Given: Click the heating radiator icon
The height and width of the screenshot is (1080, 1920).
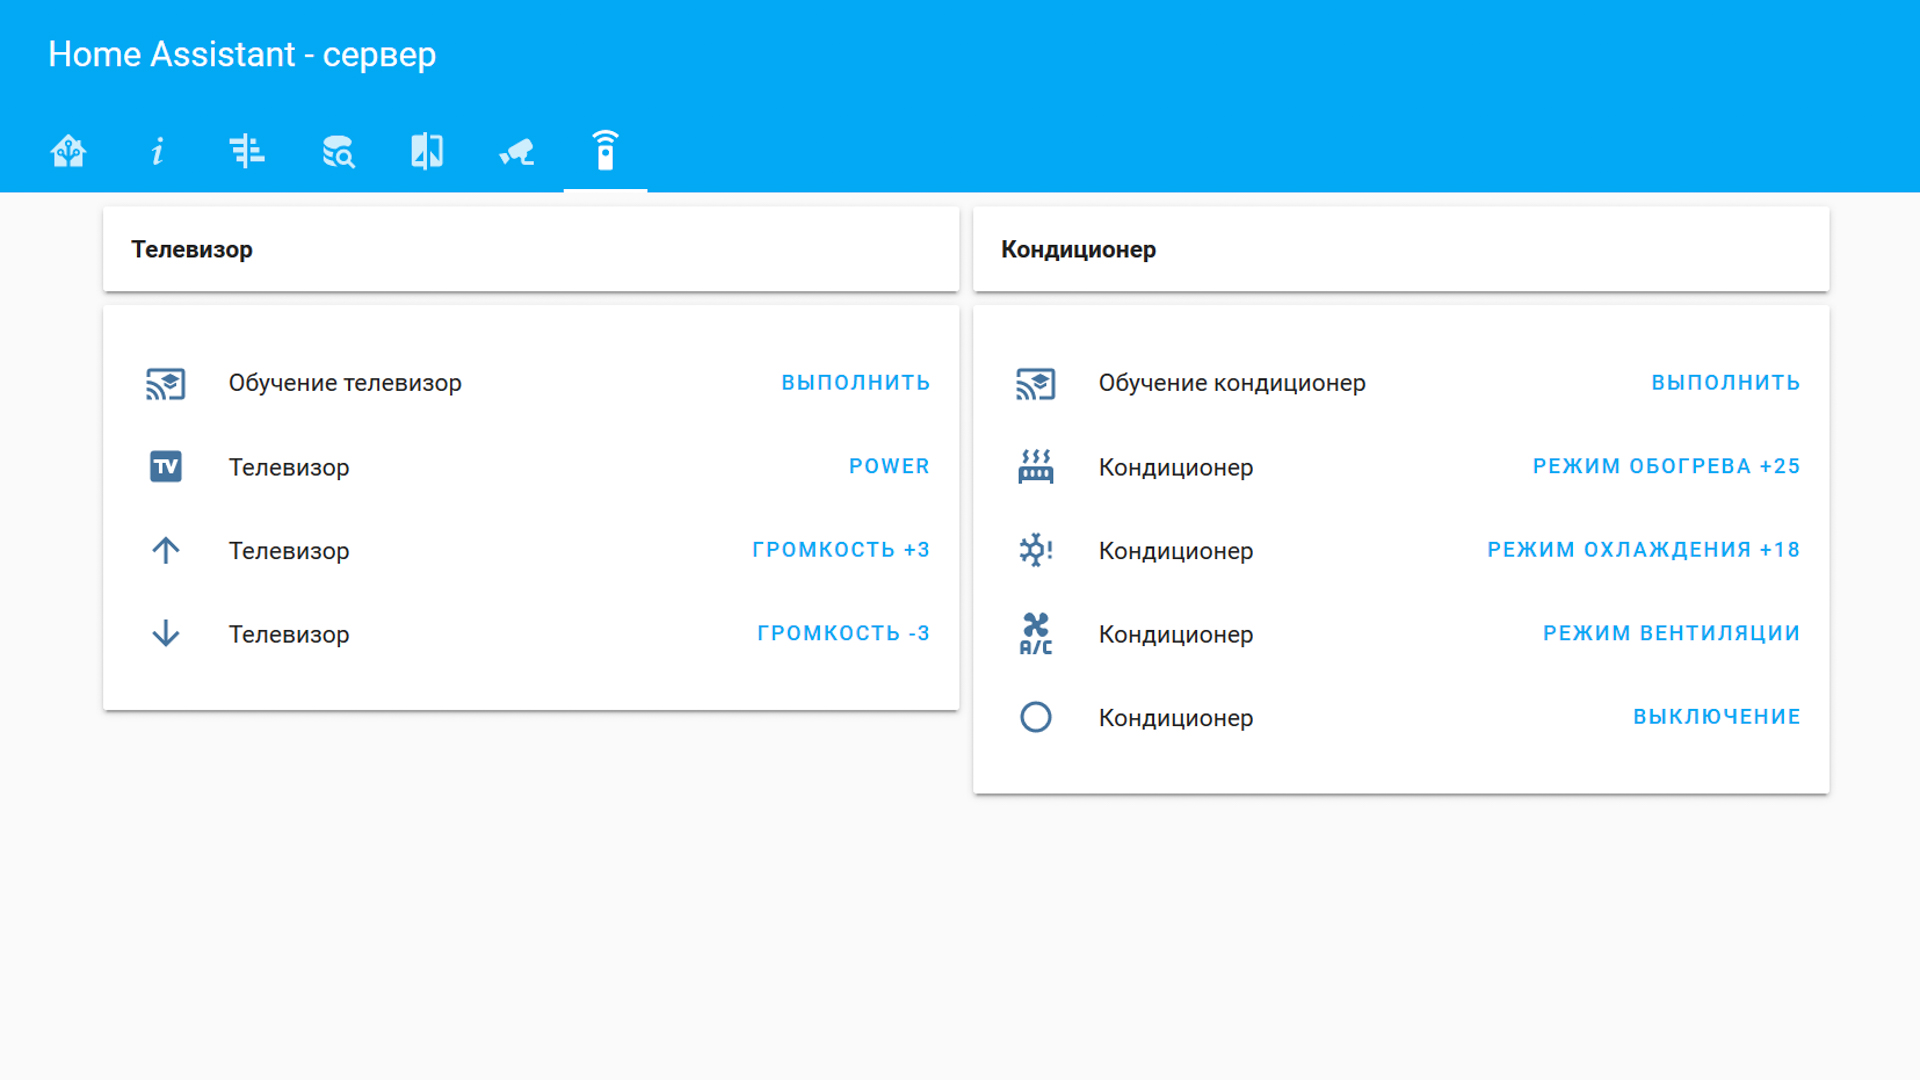Looking at the screenshot, I should [1035, 467].
